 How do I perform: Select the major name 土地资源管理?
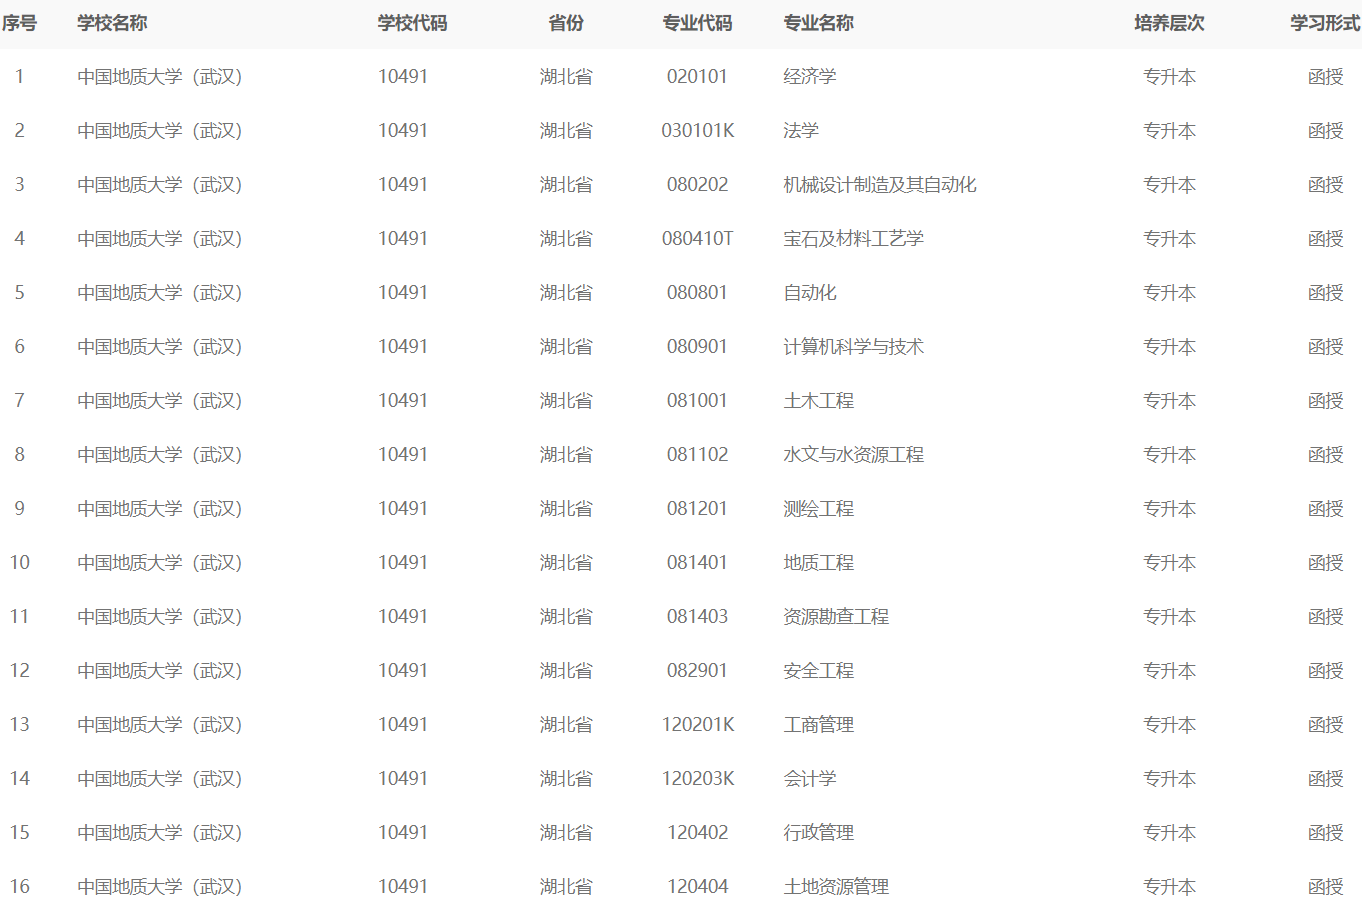pos(835,887)
